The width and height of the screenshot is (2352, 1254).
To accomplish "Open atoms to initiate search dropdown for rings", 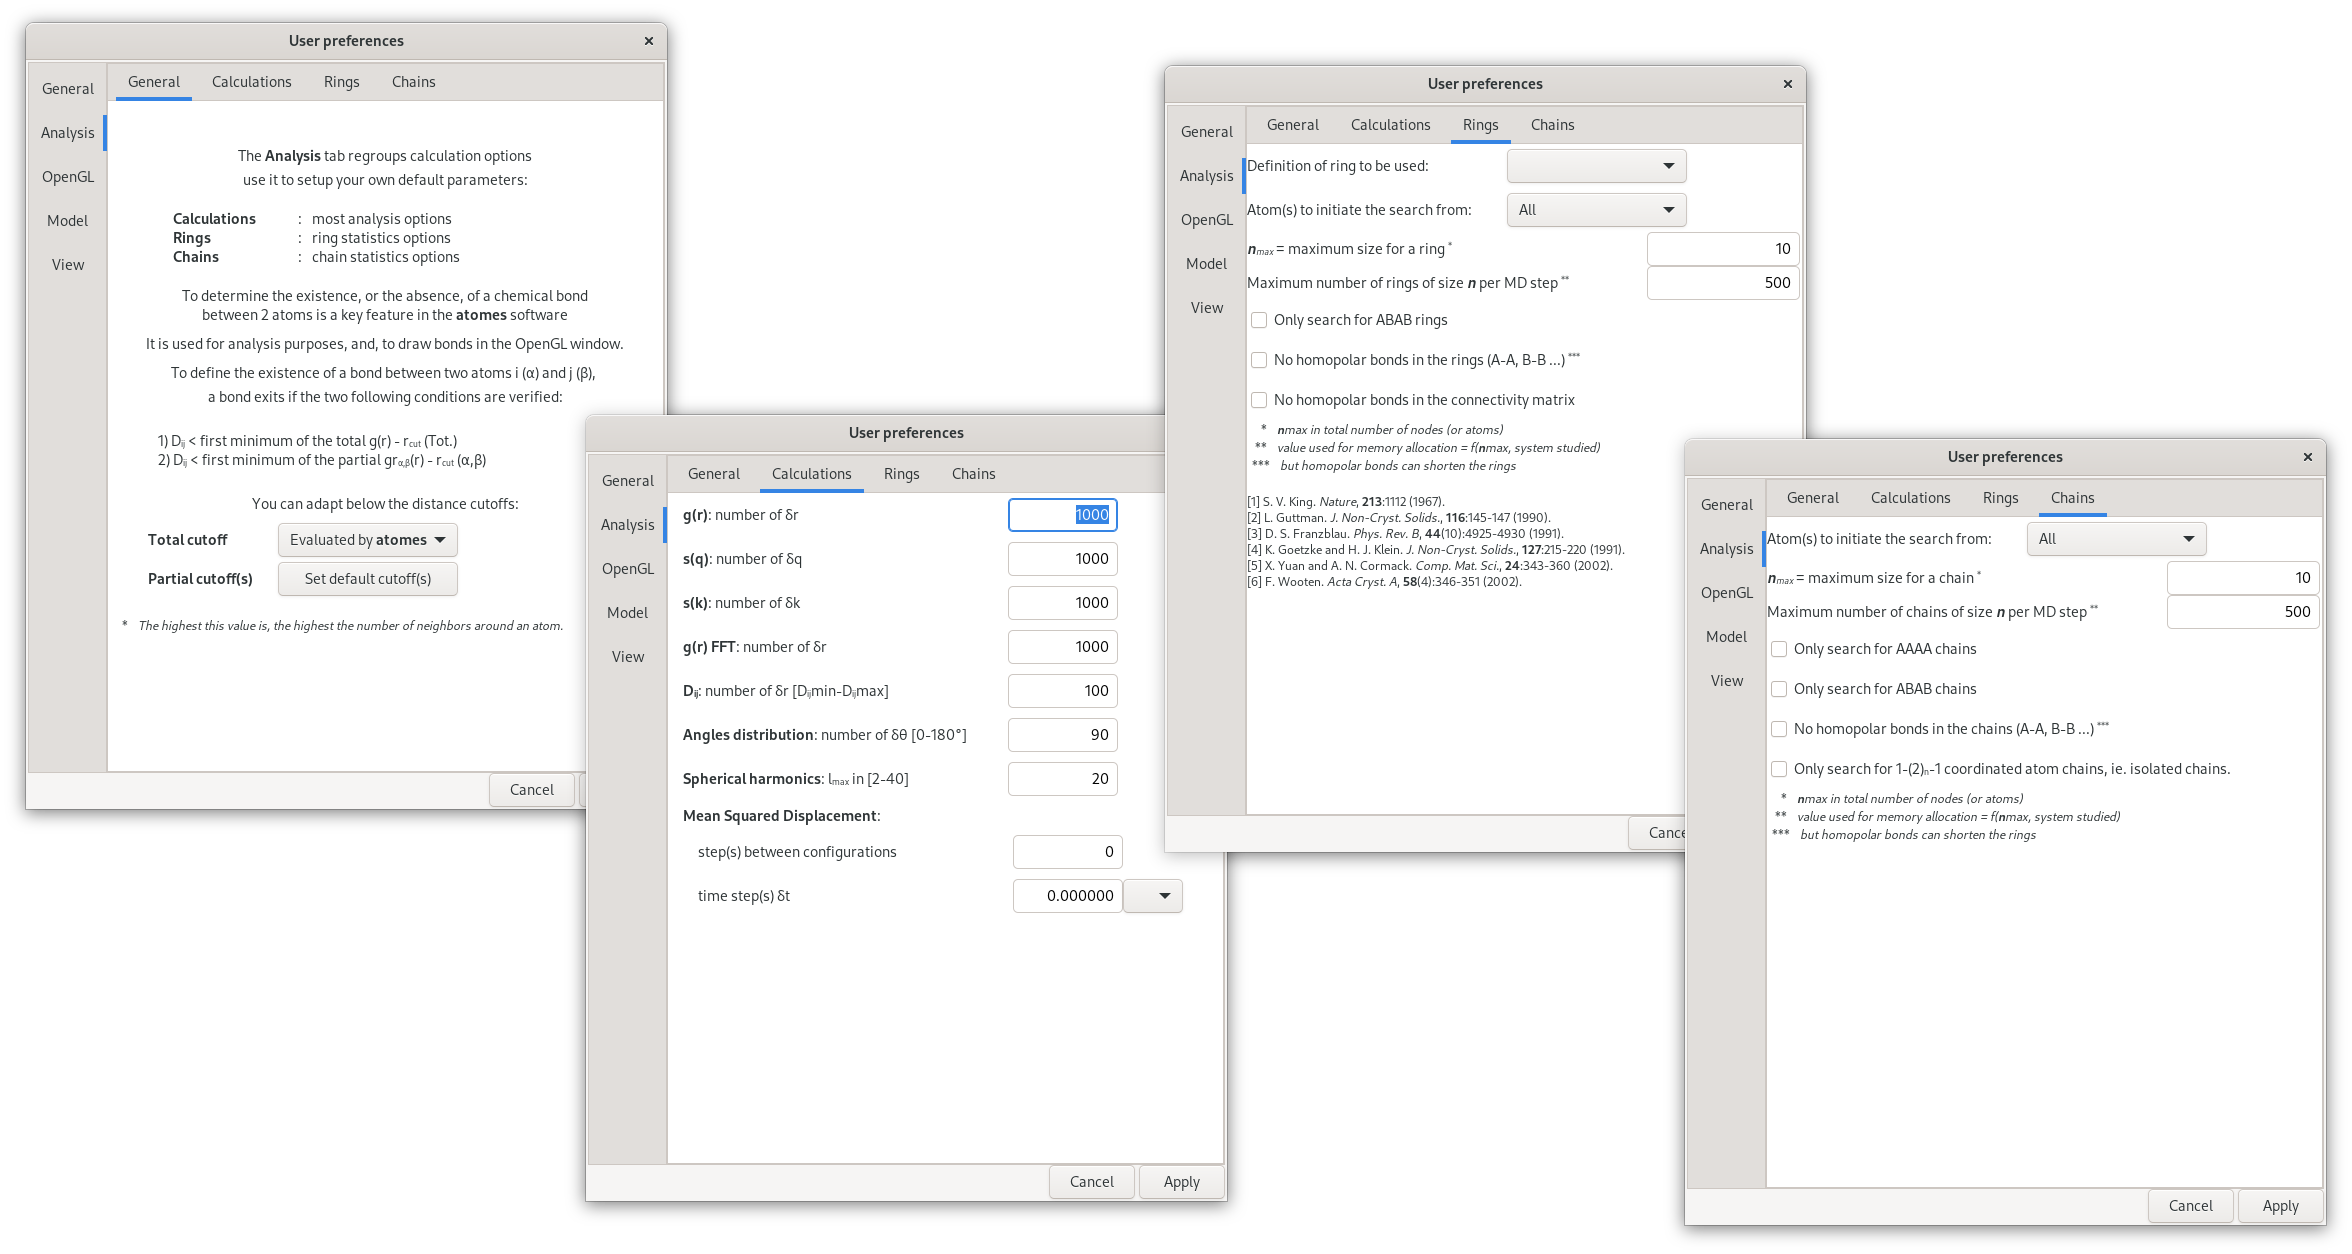I will pyautogui.click(x=1595, y=209).
